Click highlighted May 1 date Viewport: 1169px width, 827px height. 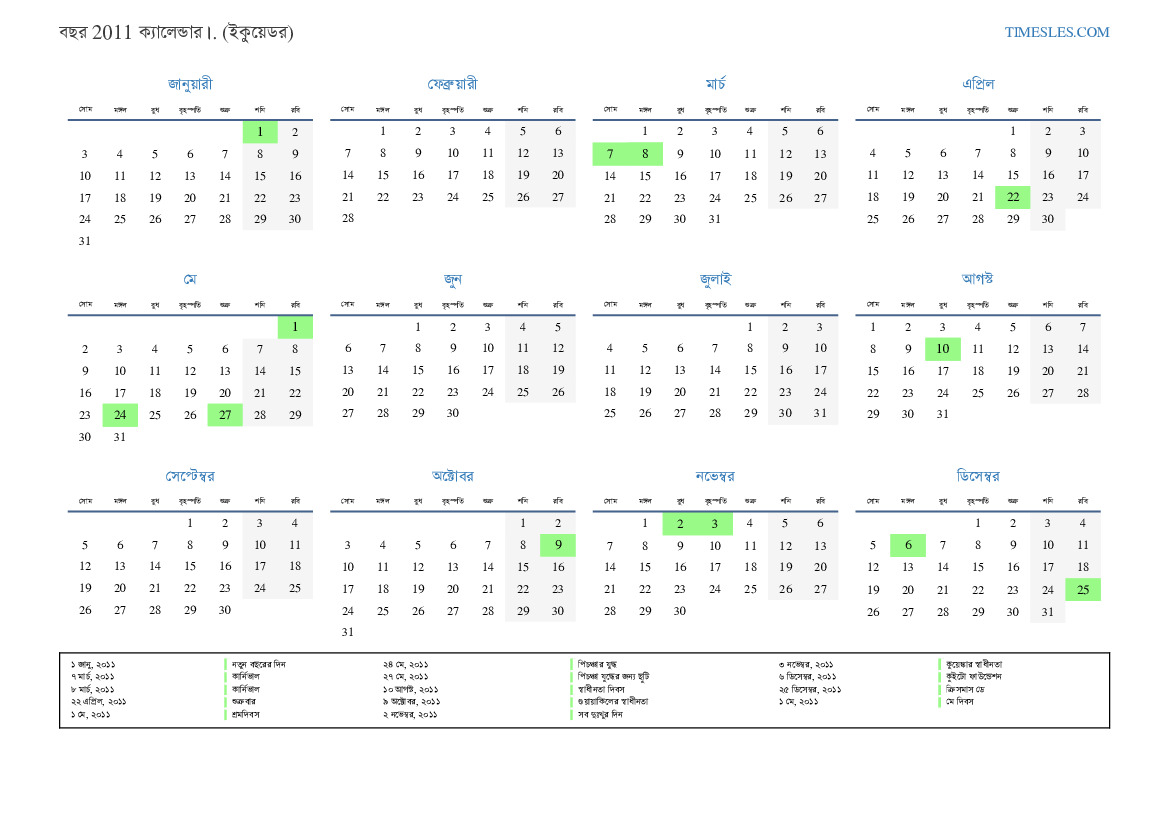[295, 328]
